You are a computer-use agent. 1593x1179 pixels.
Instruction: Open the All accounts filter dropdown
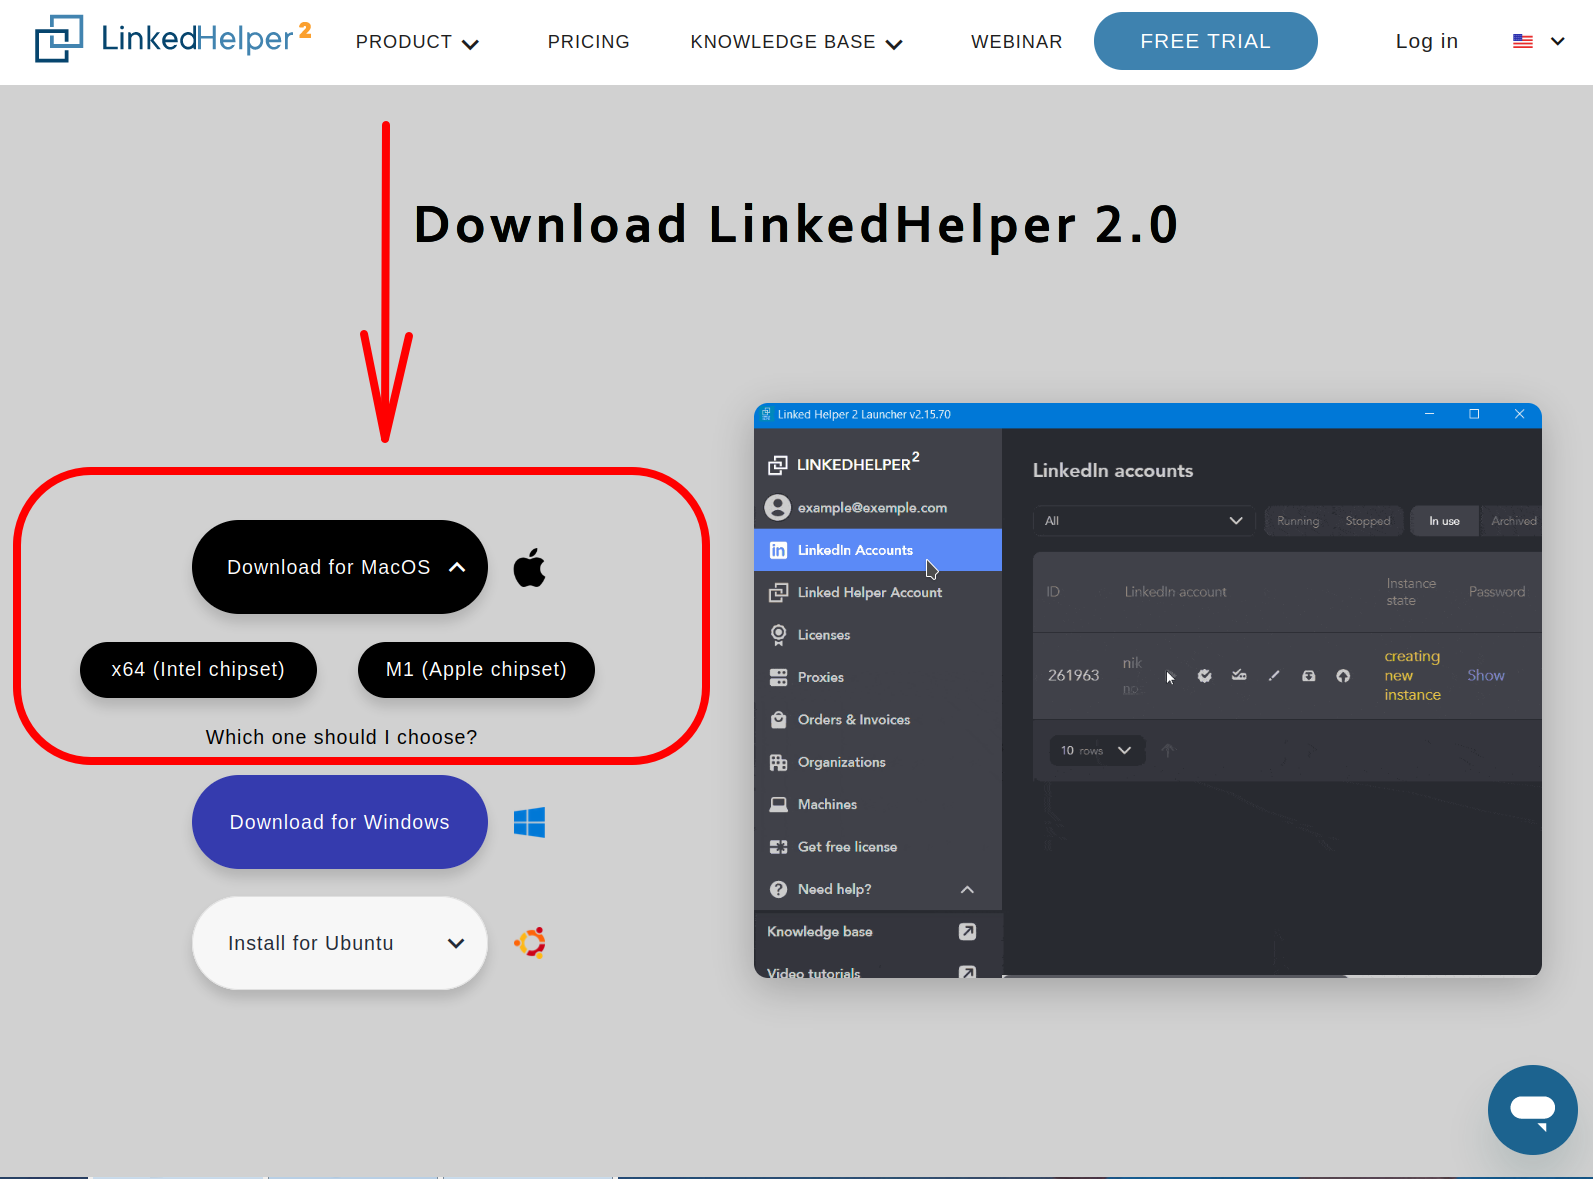click(x=1144, y=521)
